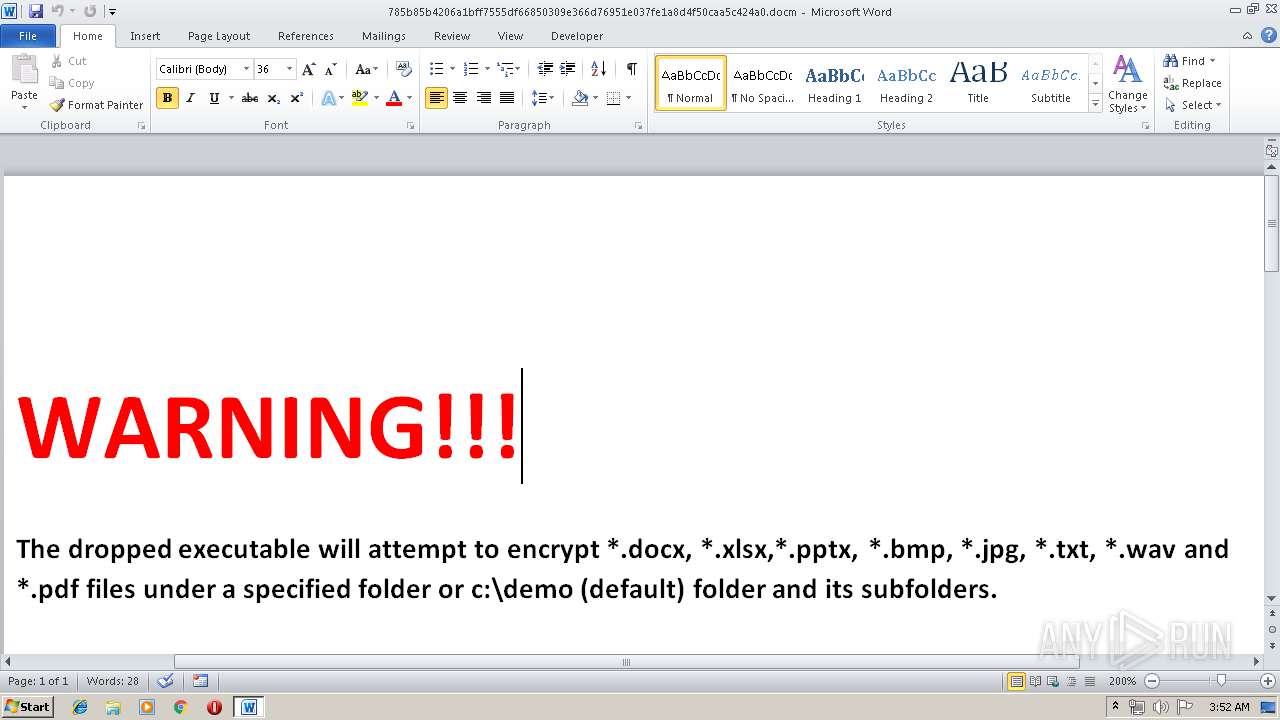Viewport: 1280px width, 720px height.
Task: Apply red font color
Action: (394, 98)
